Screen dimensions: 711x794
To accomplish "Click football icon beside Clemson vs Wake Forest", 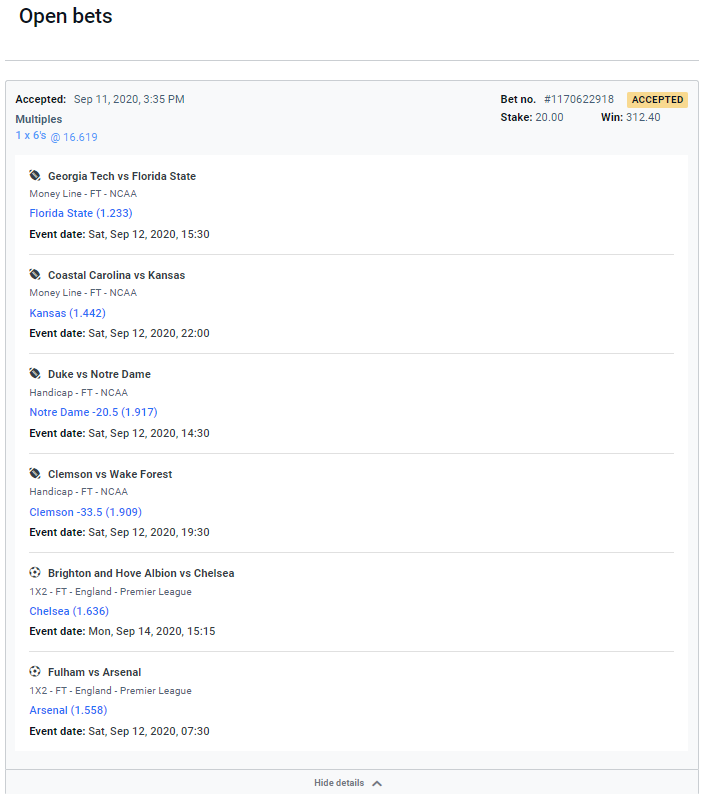I will tap(35, 474).
